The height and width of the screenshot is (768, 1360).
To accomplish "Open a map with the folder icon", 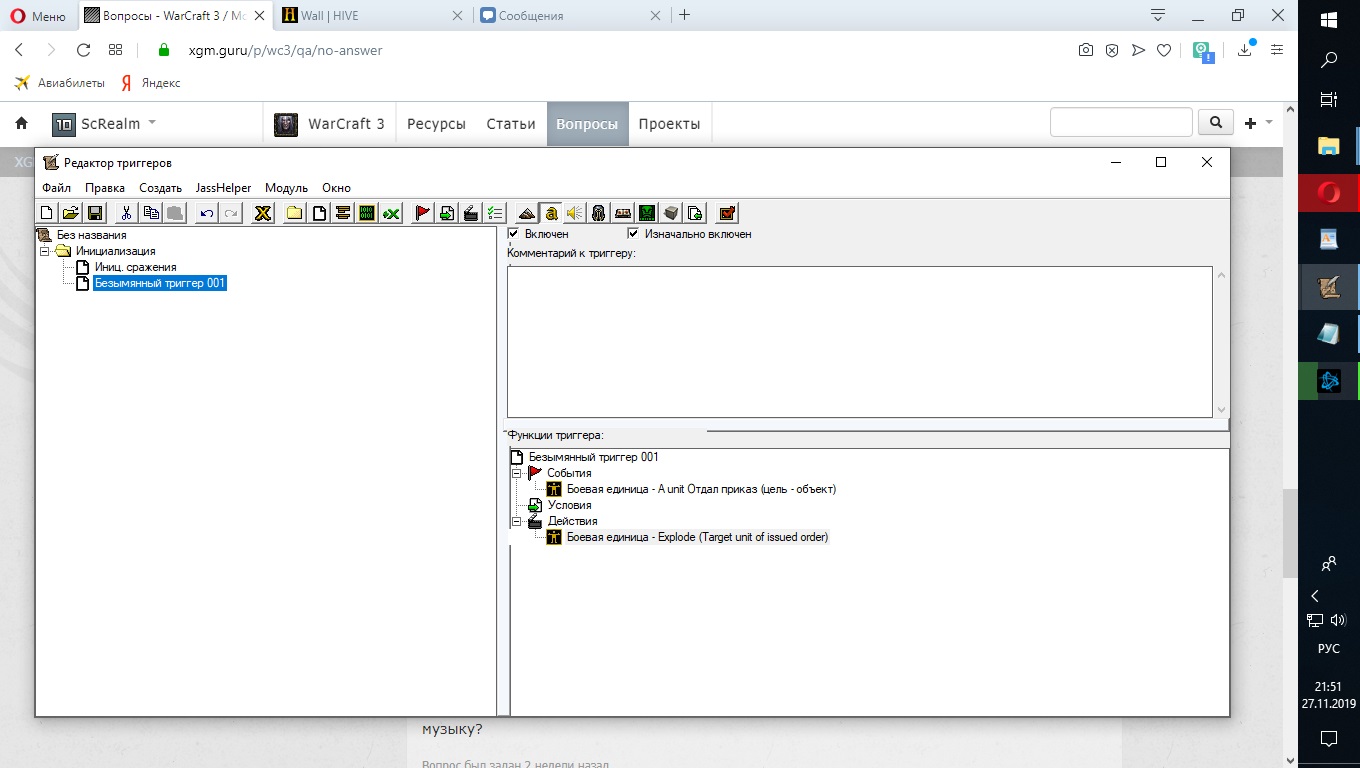I will coord(71,212).
